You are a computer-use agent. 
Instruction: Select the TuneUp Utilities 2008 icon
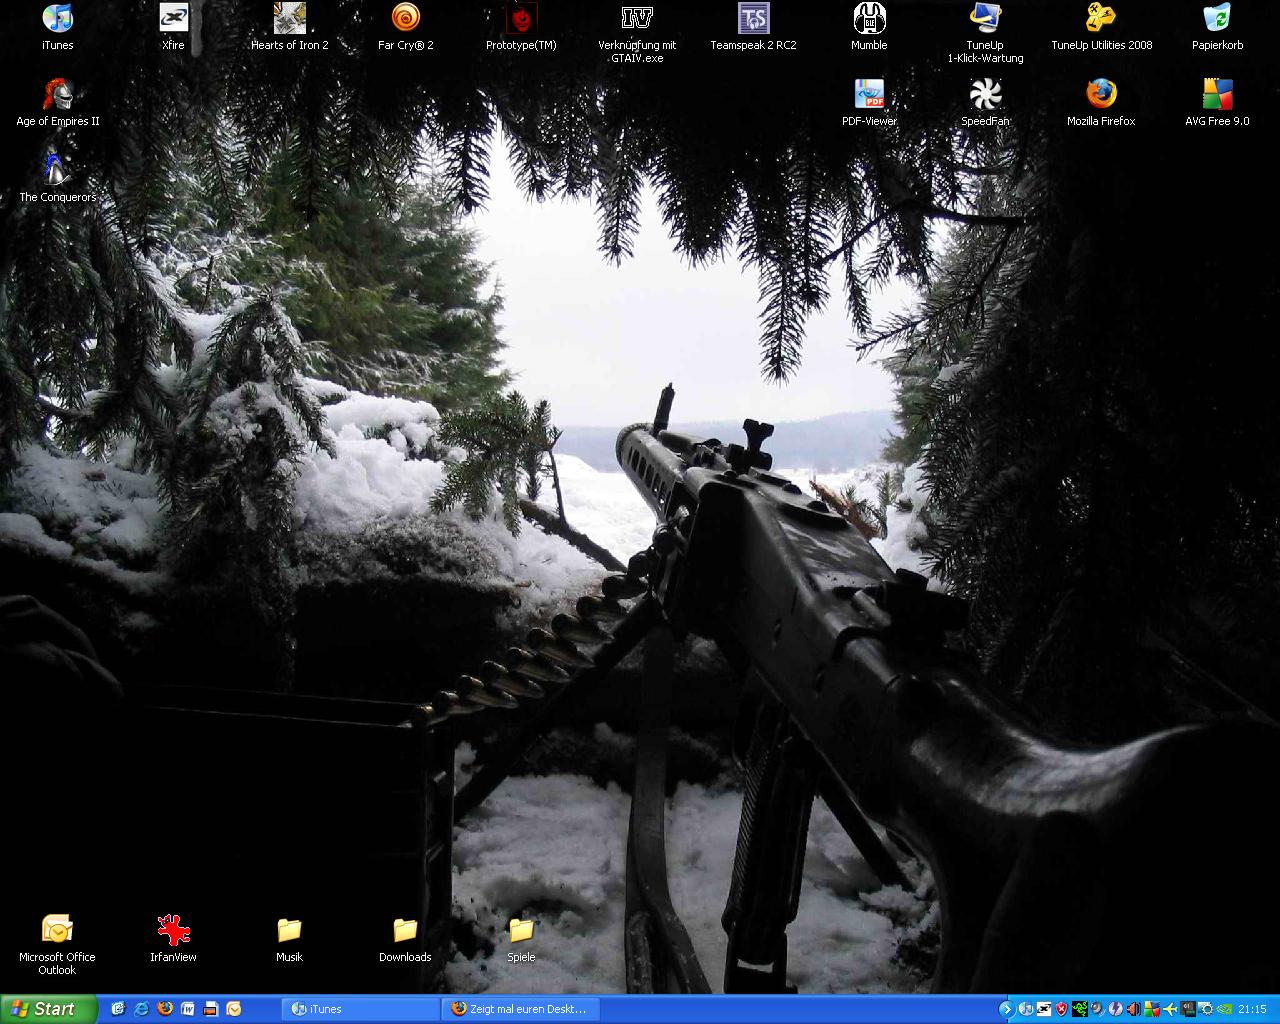(1101, 27)
